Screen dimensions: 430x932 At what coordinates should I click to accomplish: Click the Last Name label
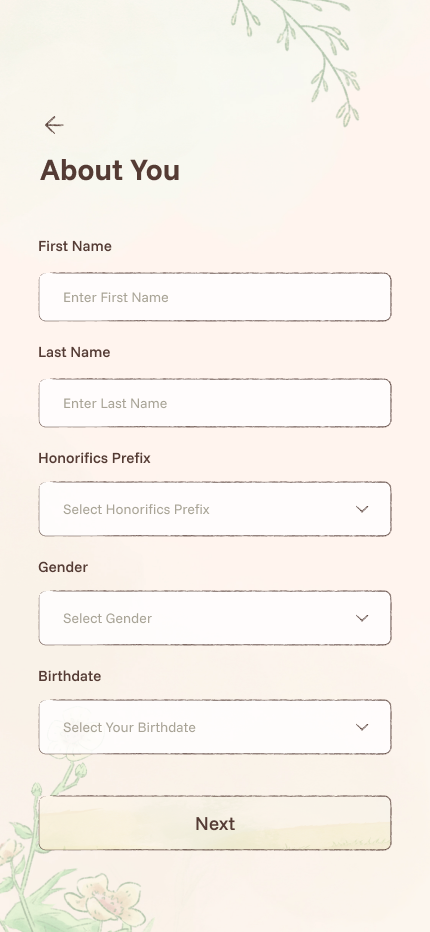click(x=74, y=352)
